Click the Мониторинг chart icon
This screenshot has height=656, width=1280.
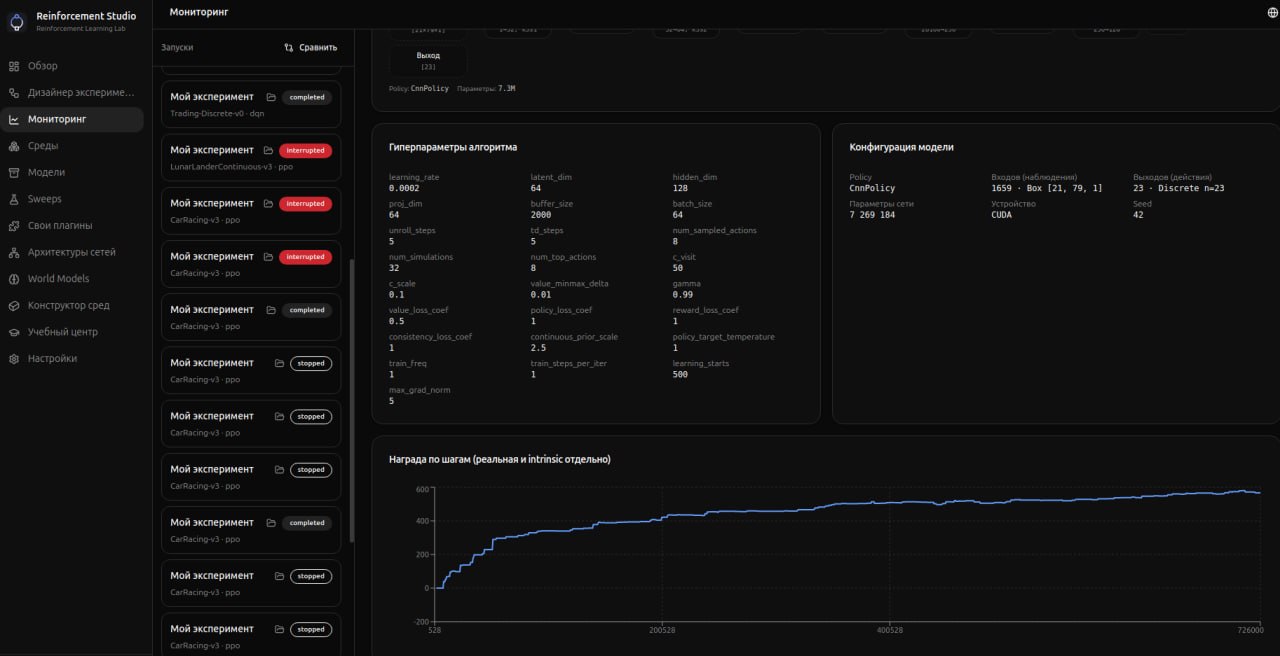[14, 119]
